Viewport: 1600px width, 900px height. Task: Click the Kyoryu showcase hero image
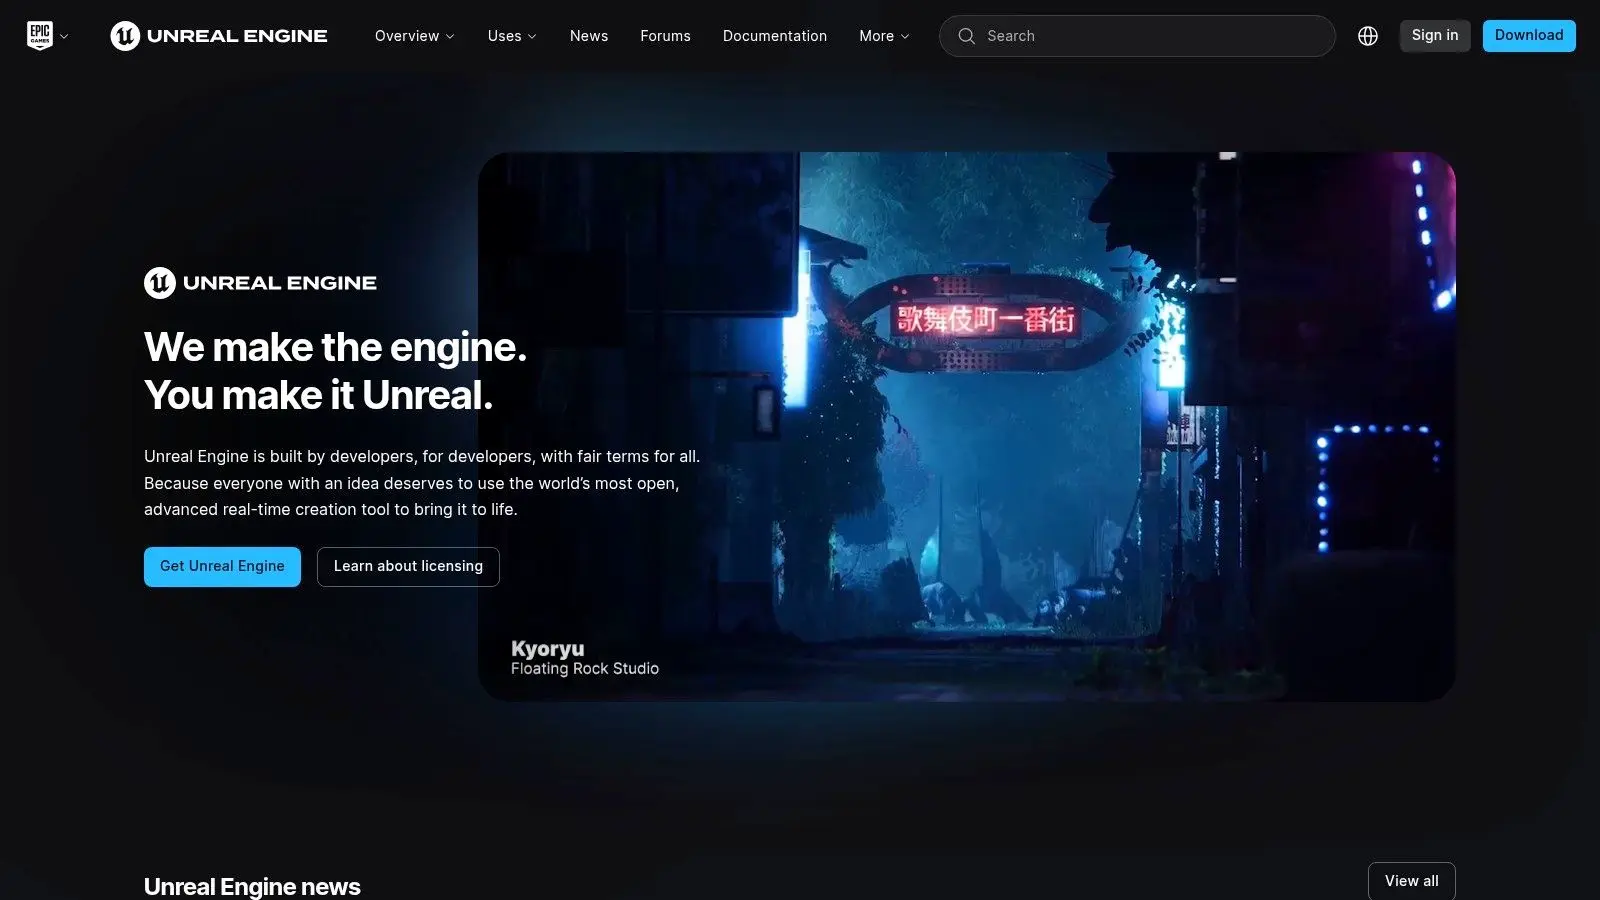(967, 427)
